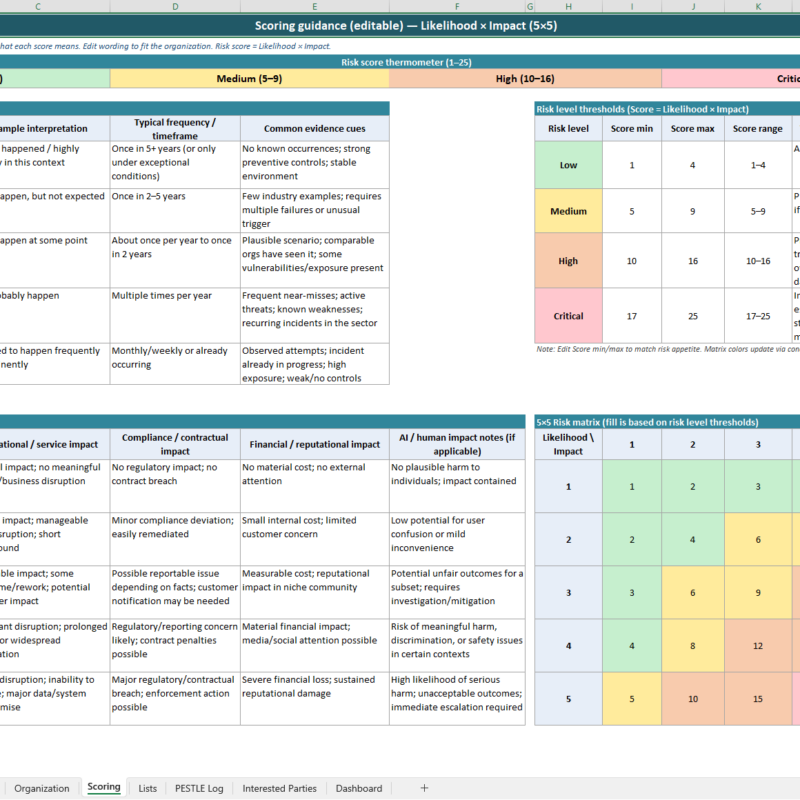Click the green matrix cell containing 1

coord(631,486)
